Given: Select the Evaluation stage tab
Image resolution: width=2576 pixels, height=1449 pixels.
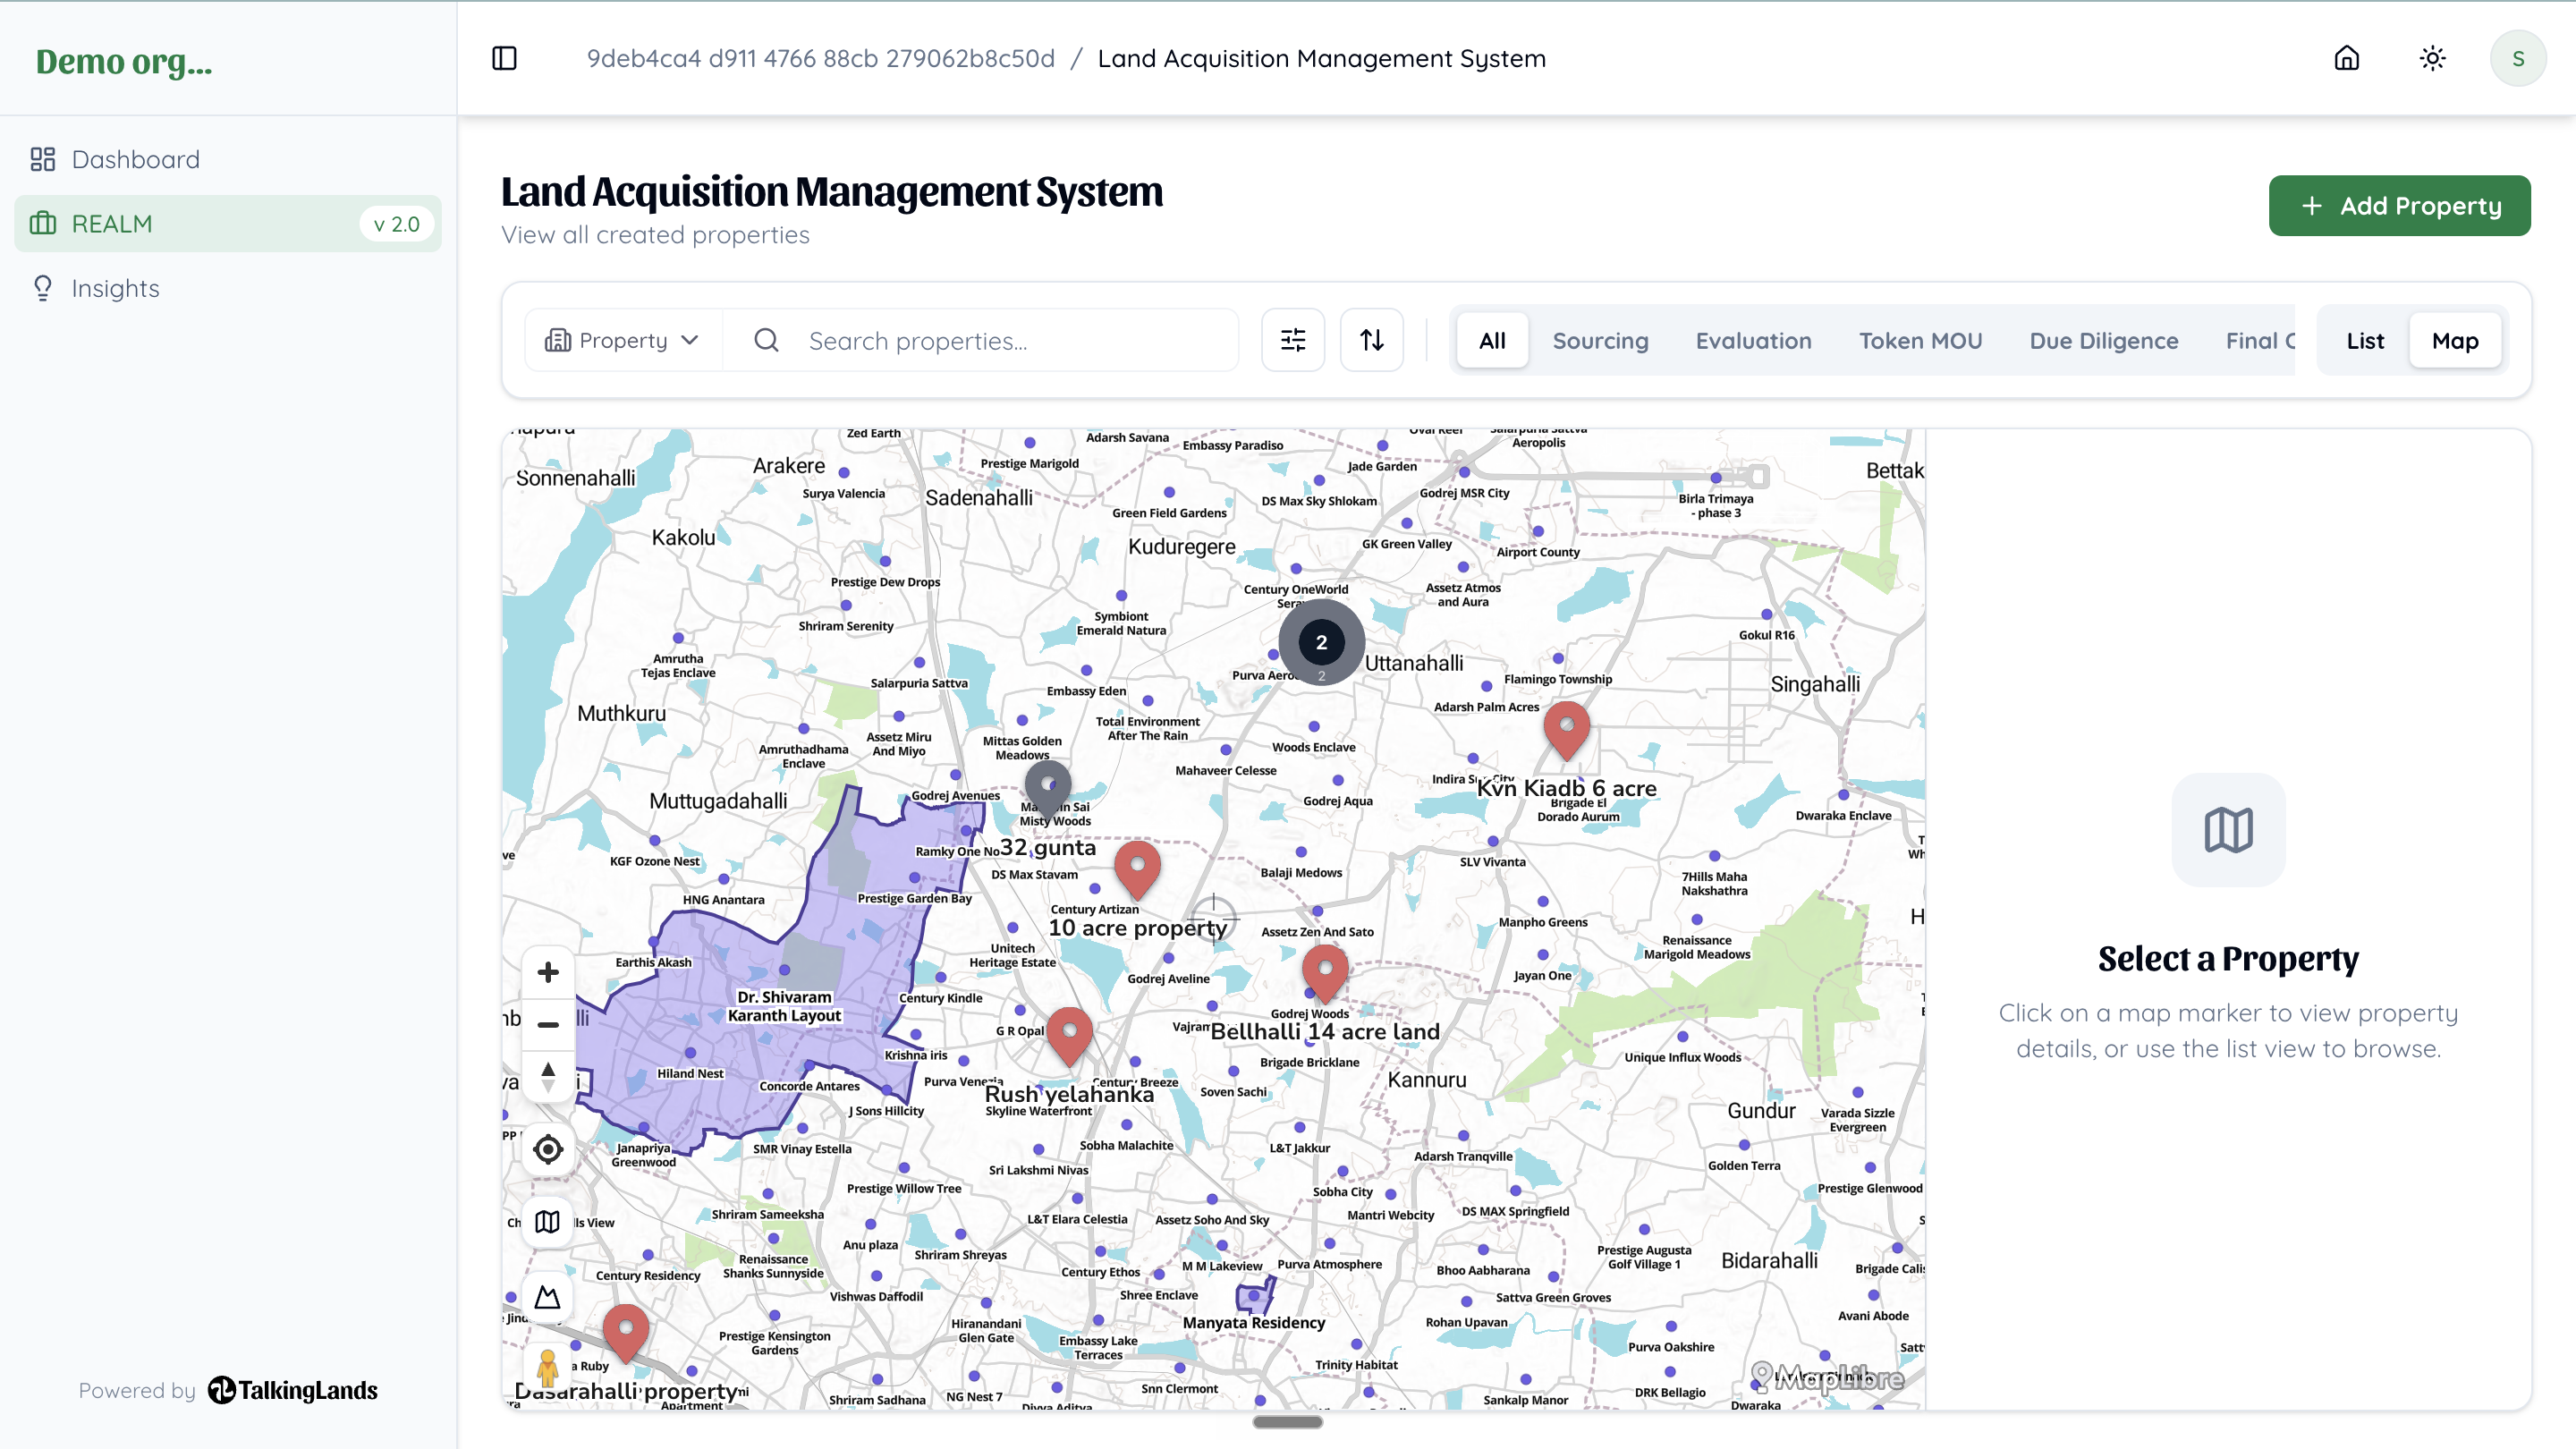Looking at the screenshot, I should click(1753, 340).
